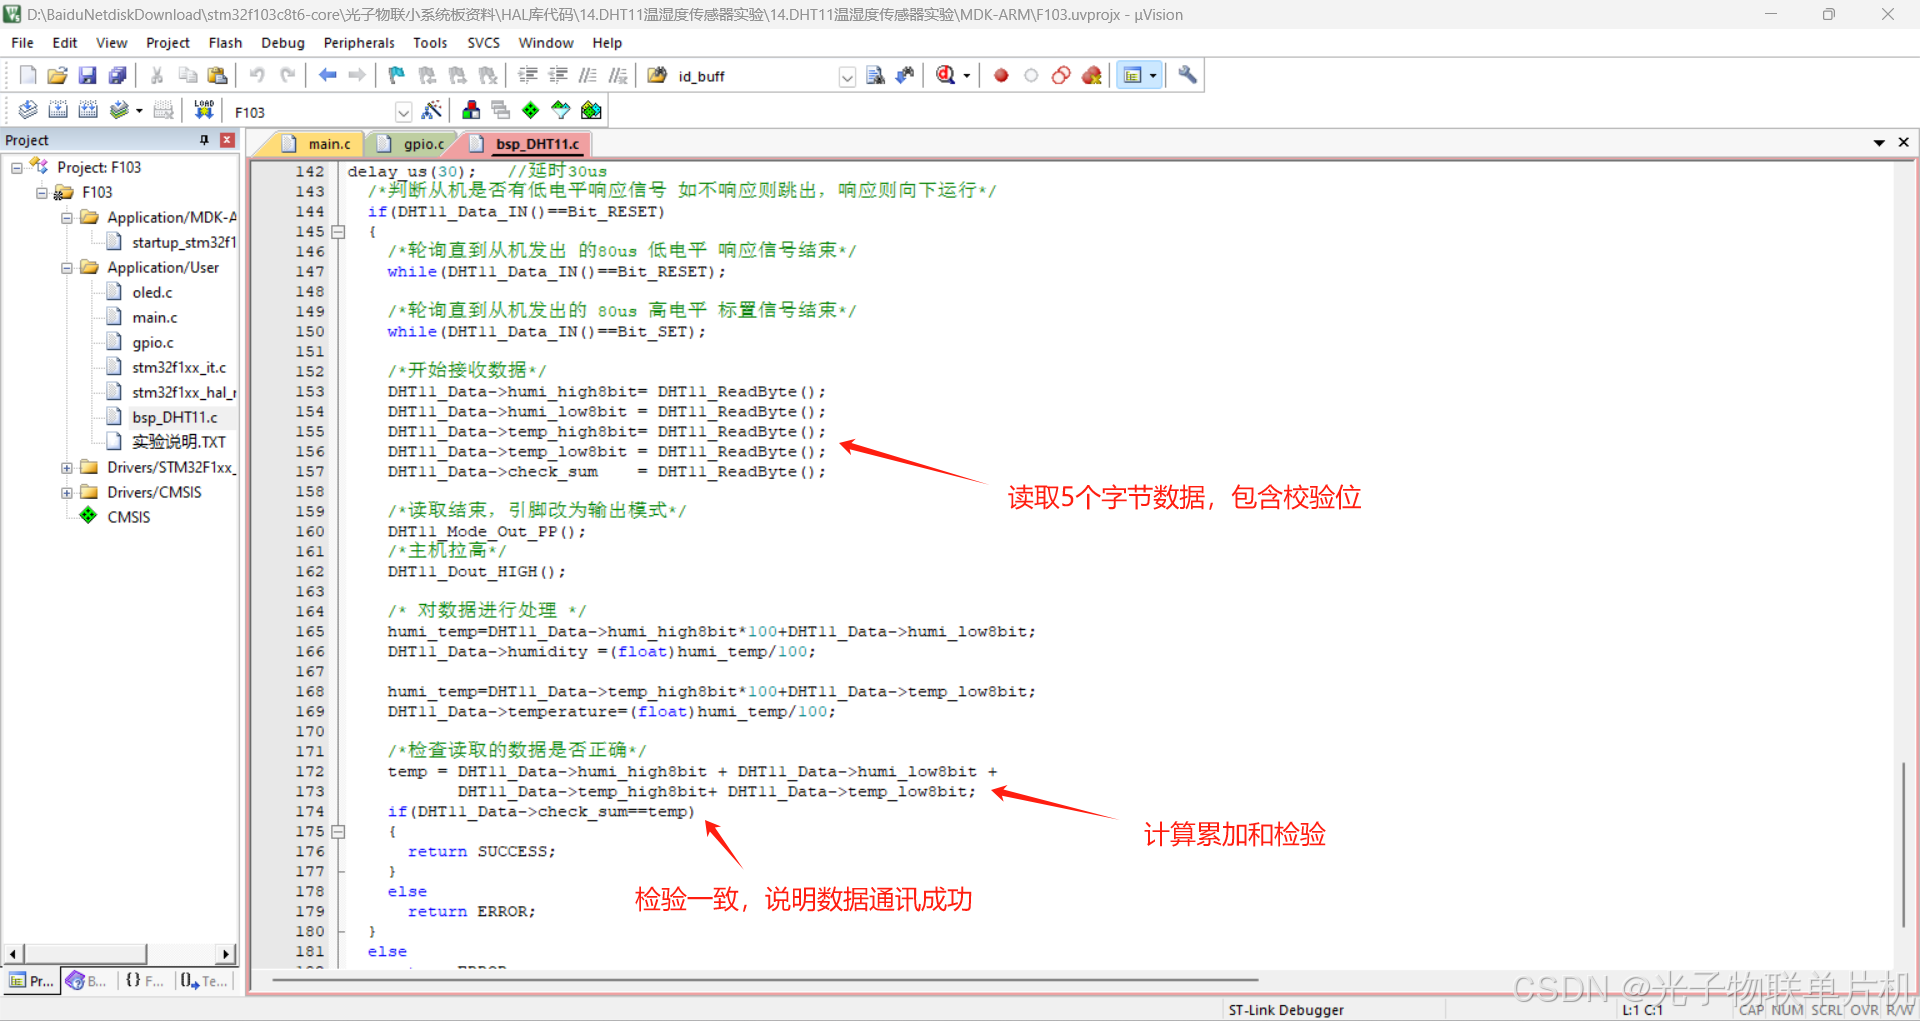The image size is (1920, 1021).
Task: Click the Paste clipboard icon
Action: click(217, 75)
